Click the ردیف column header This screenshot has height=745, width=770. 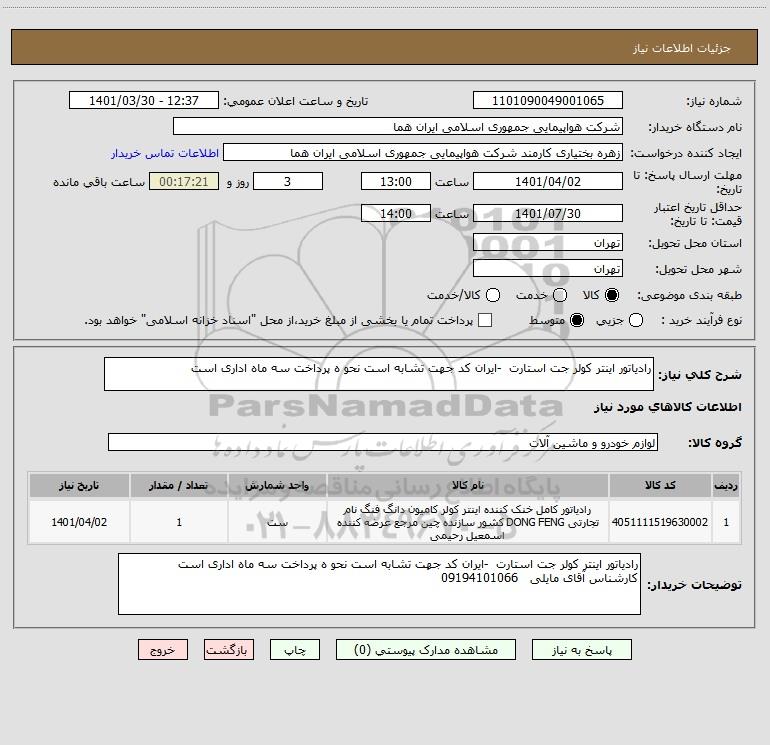pos(726,485)
